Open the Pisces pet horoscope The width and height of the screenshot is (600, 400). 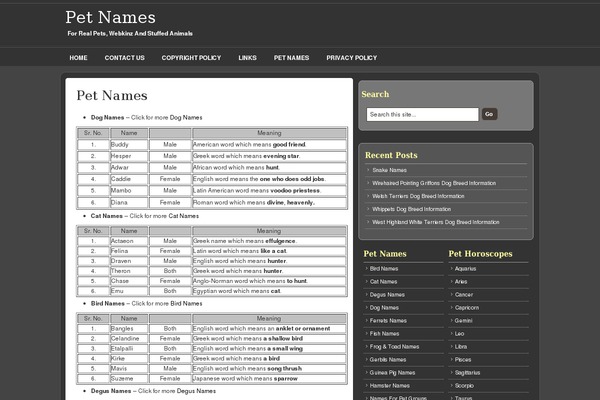(463, 360)
